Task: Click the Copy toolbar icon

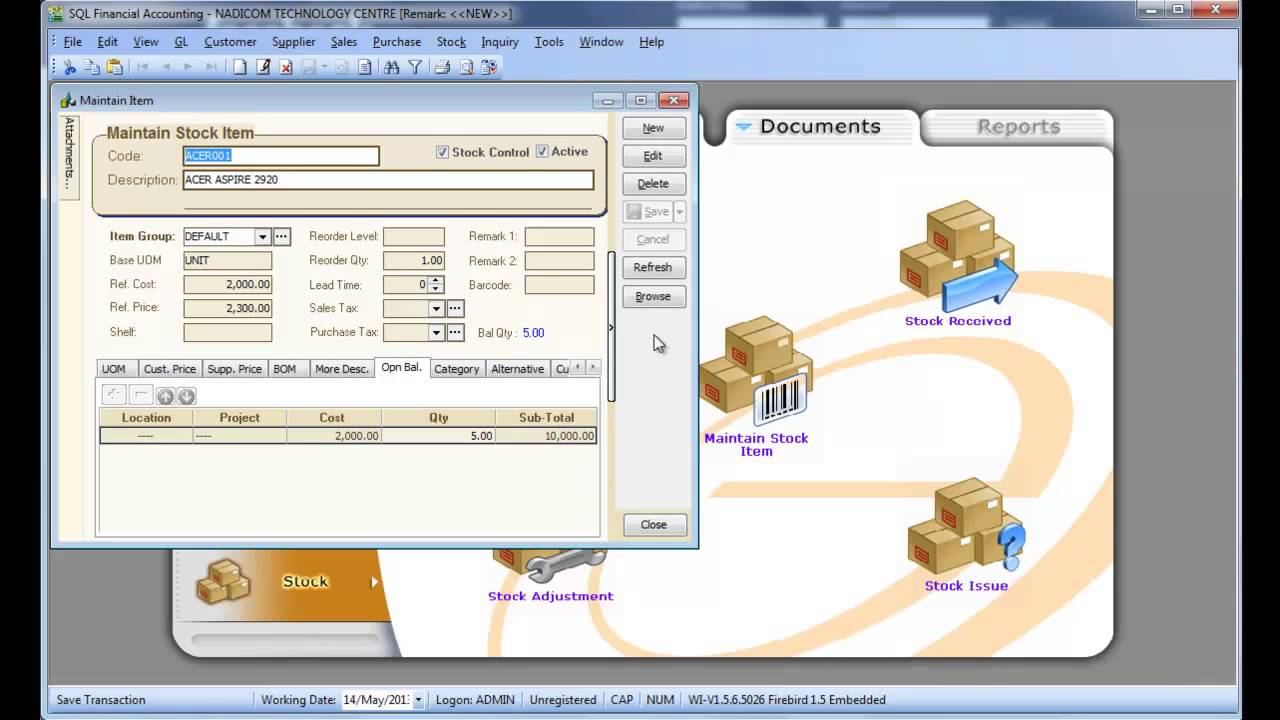Action: (x=92, y=67)
